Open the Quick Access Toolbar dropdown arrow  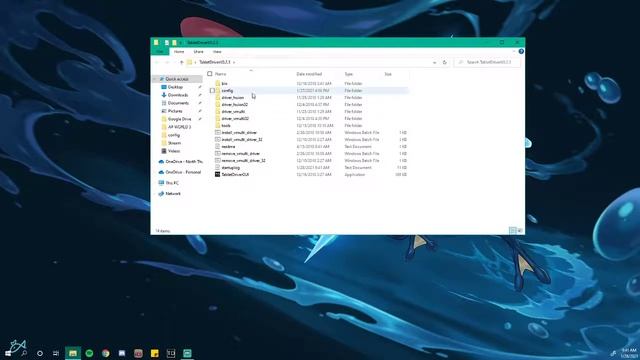point(181,42)
